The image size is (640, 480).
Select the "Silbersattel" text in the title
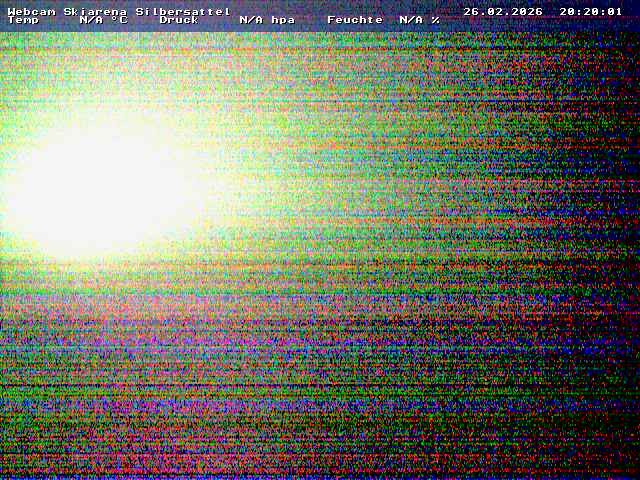coord(183,11)
